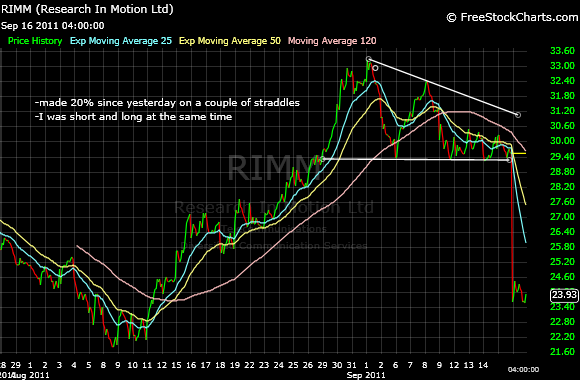
Task: Click the RIMM (Research In Motion Ltd) title
Action: (87, 9)
